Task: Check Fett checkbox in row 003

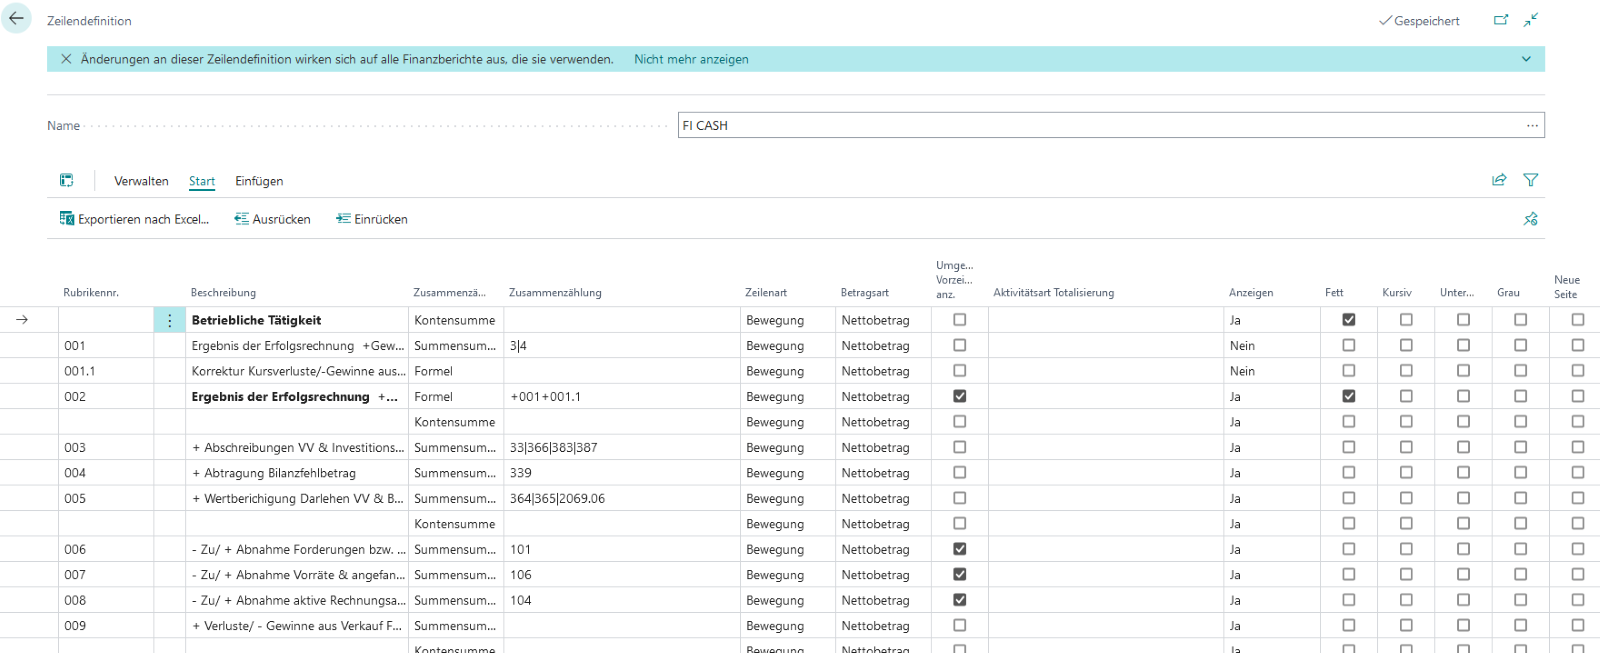Action: [1349, 447]
